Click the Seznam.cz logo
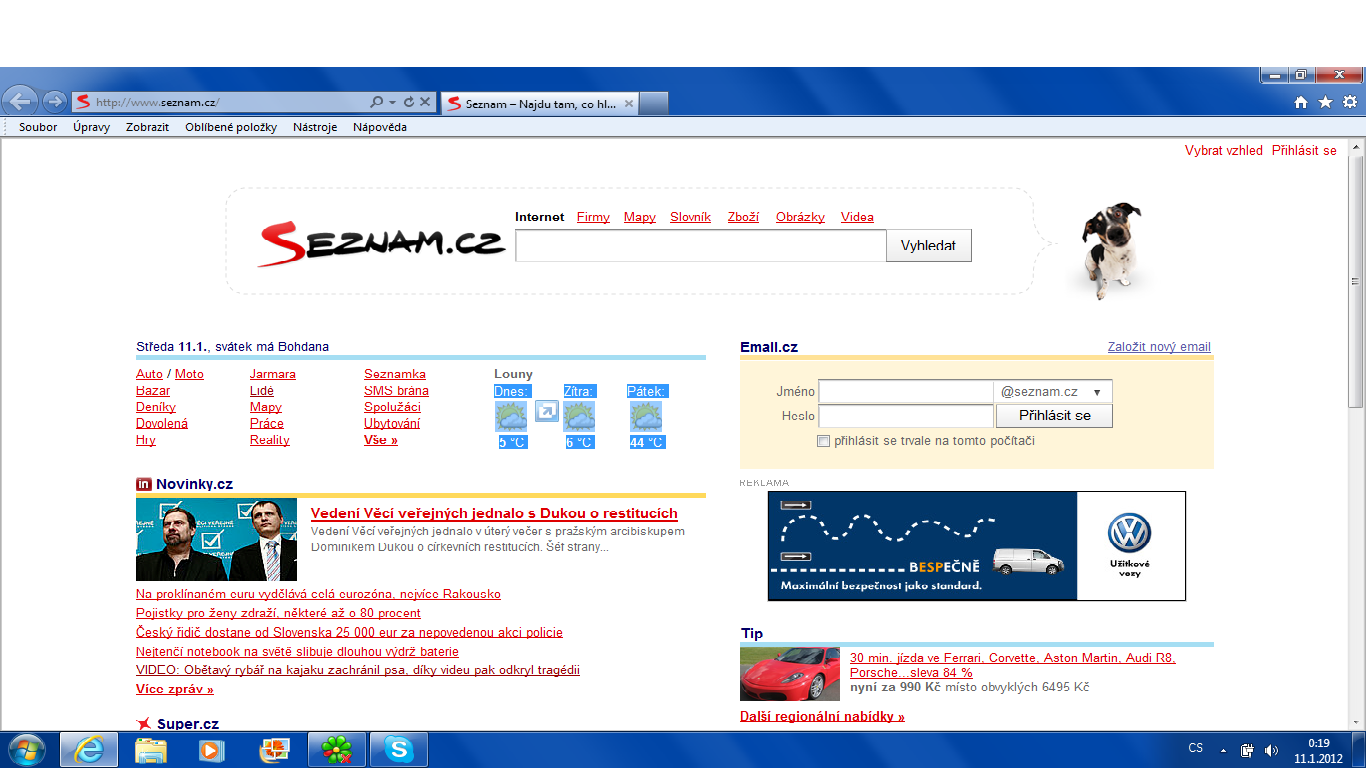Image resolution: width=1366 pixels, height=768 pixels. tap(382, 242)
